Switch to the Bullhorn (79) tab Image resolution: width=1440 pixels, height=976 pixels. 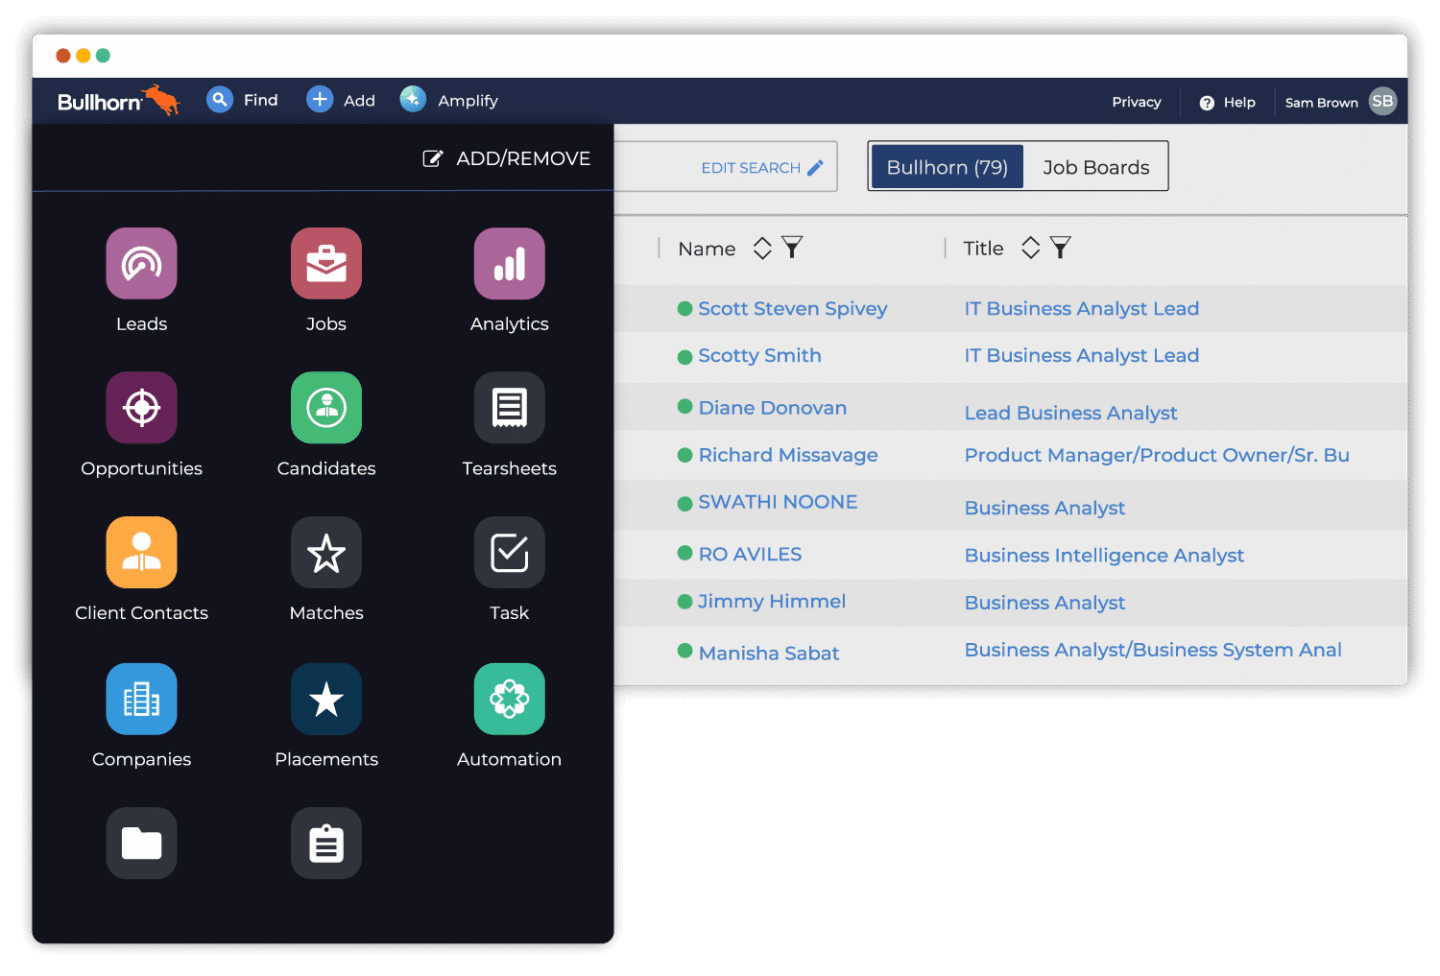coord(947,167)
